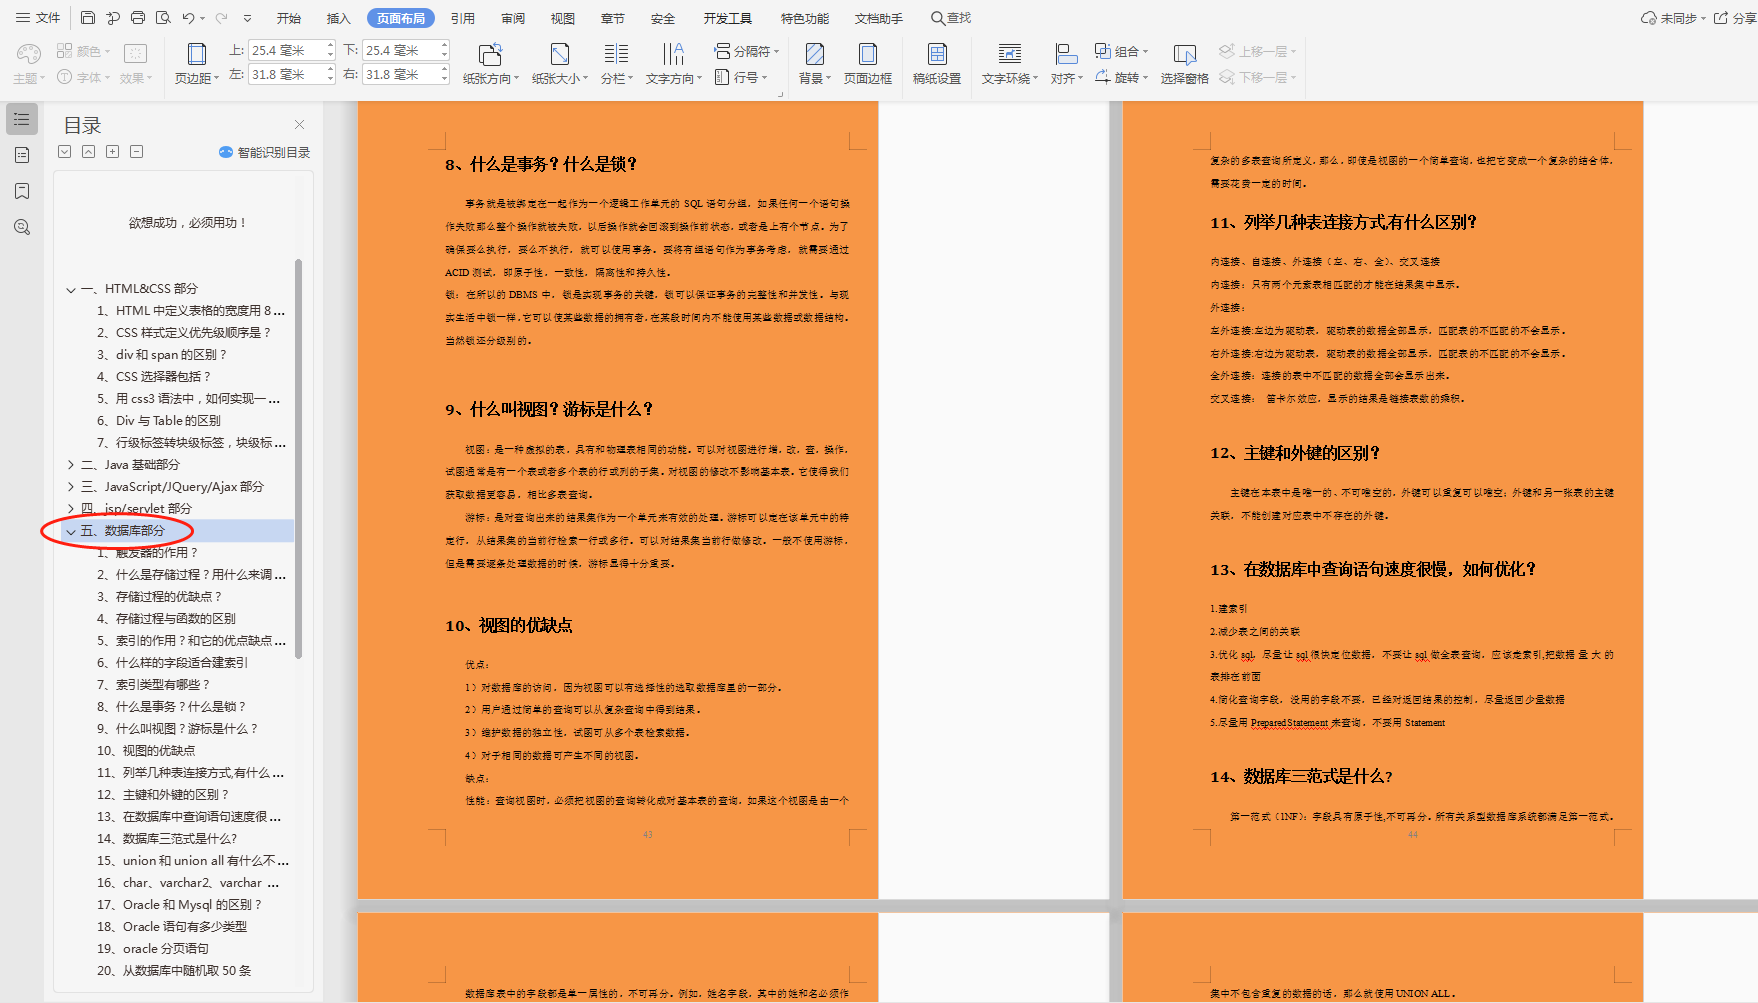
Task: Click the Redo arrow icon
Action: [x=221, y=18]
